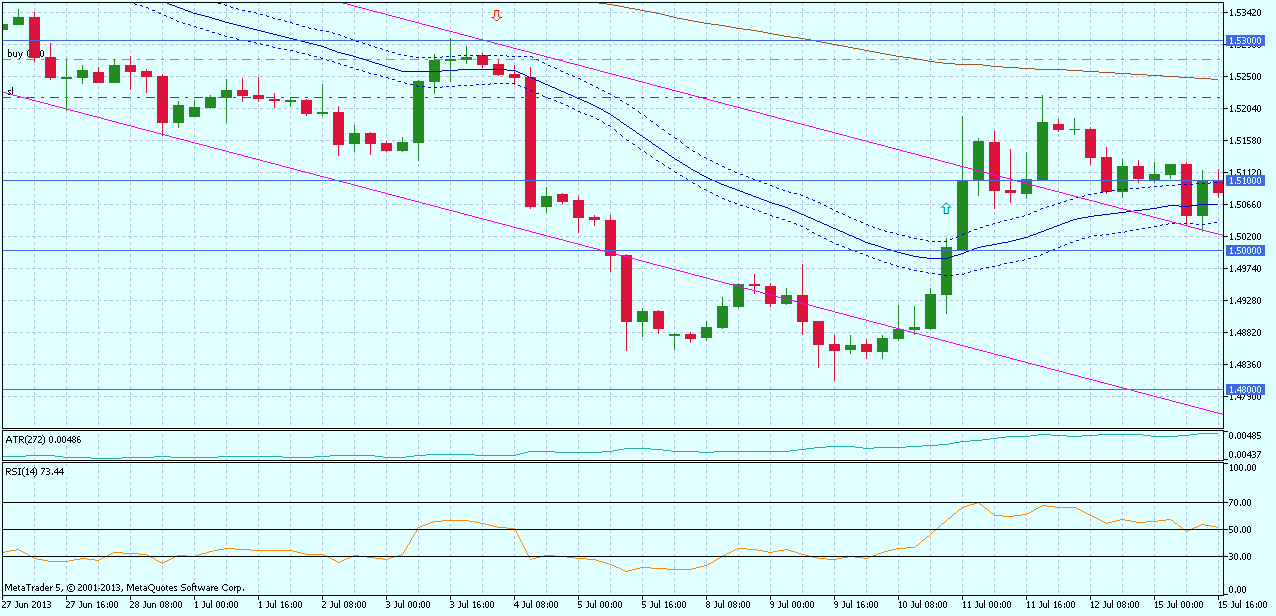
Task: Select the cyan up arrow buy marker
Action: click(x=946, y=208)
